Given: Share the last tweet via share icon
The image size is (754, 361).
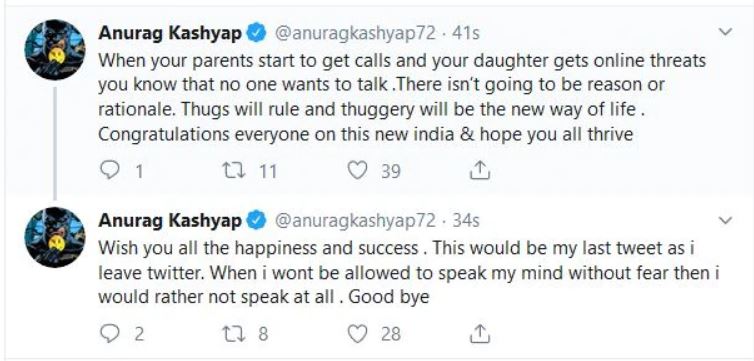Looking at the screenshot, I should (x=479, y=334).
